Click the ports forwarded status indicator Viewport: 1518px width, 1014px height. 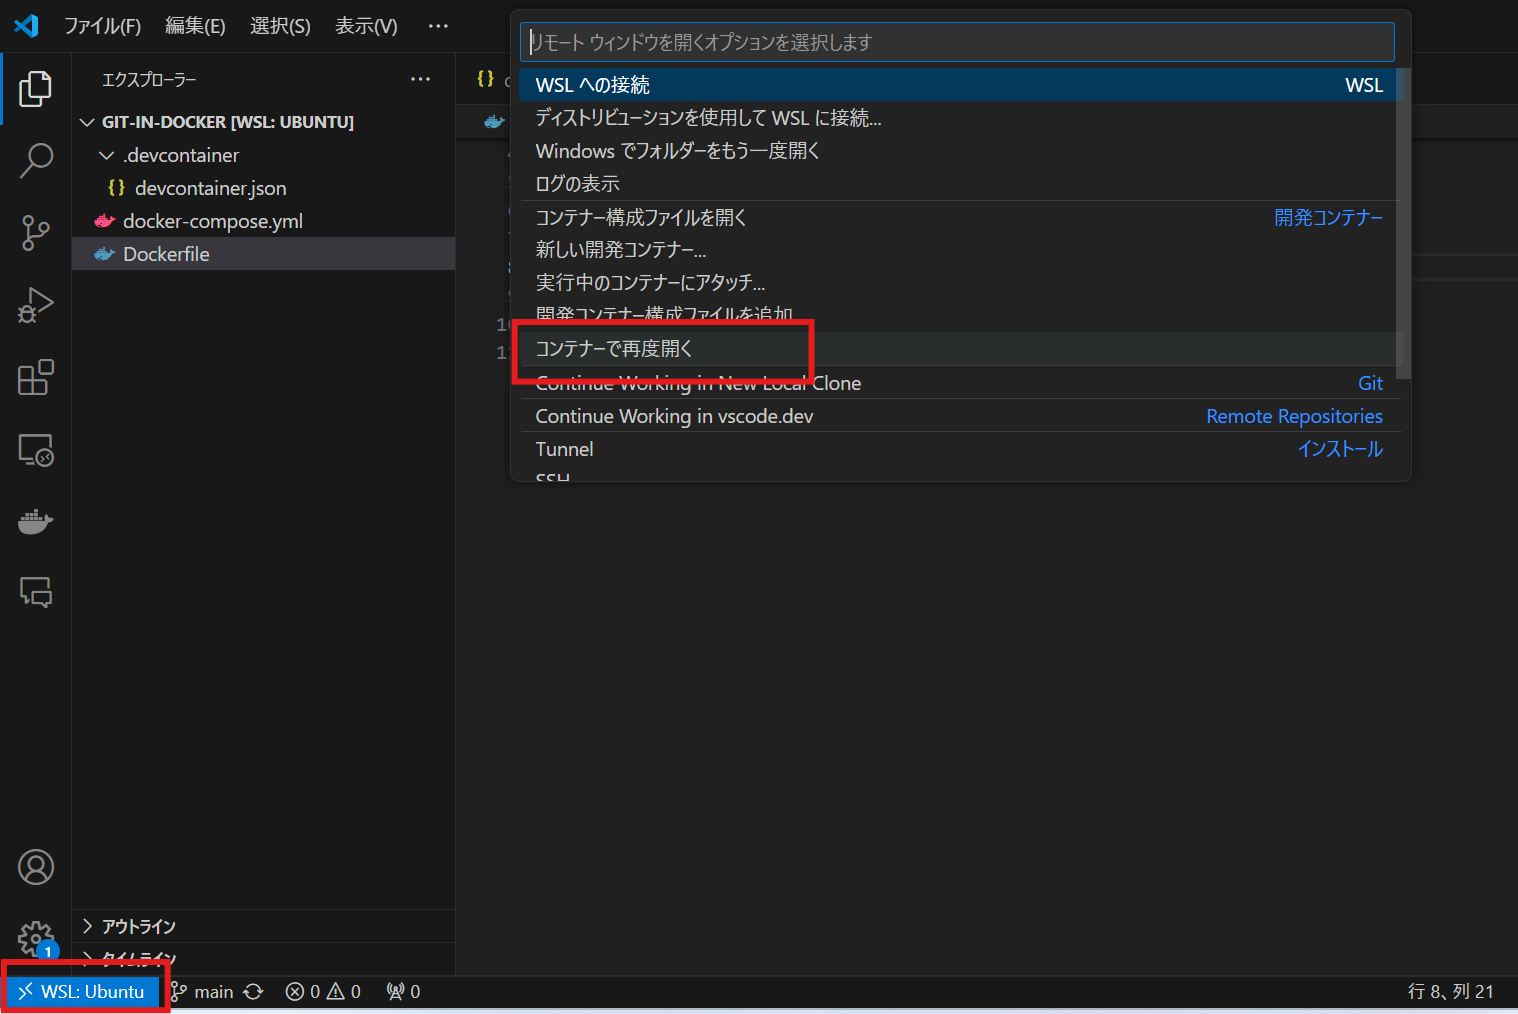click(404, 992)
